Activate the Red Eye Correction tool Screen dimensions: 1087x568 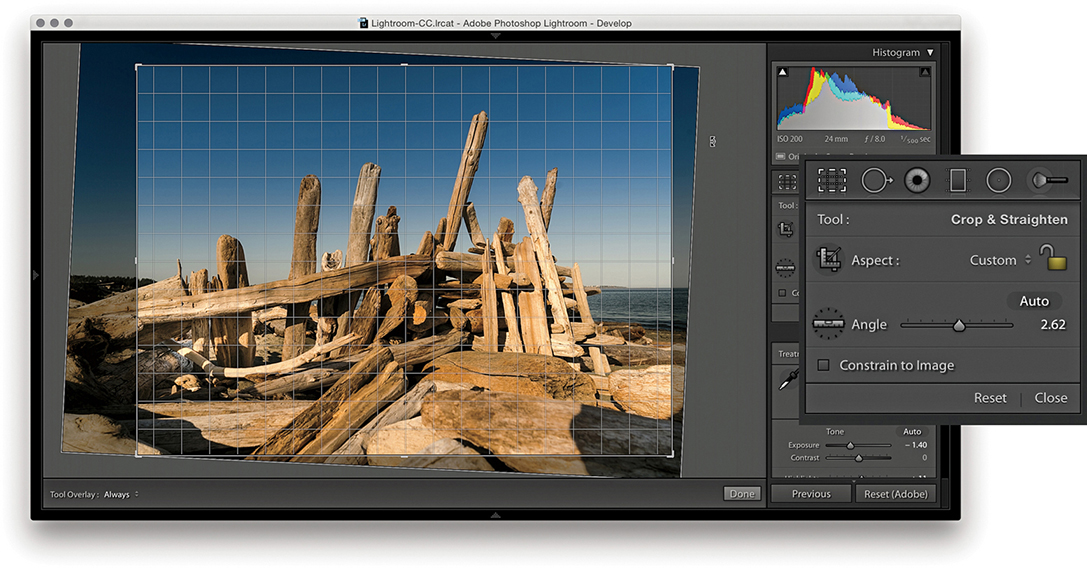pyautogui.click(x=917, y=180)
